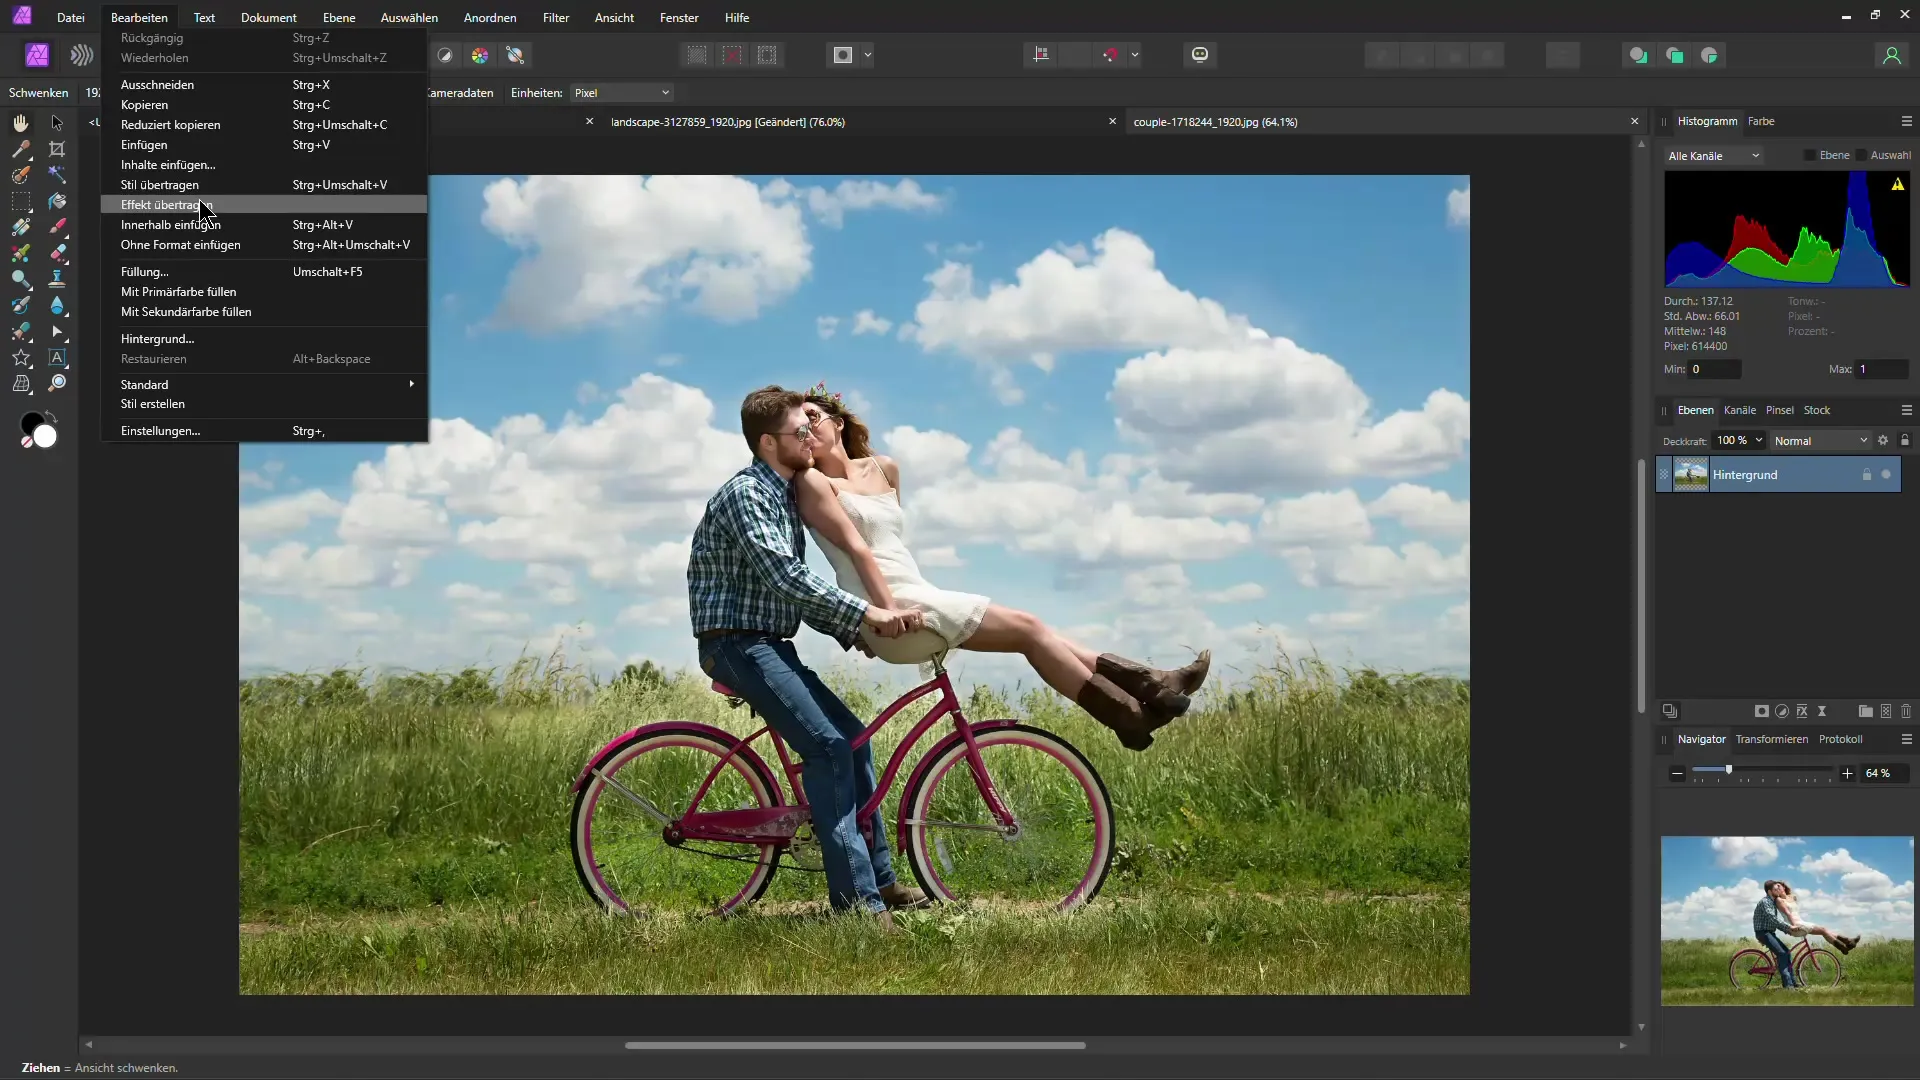
Task: Open the Deckkraft 100 % dropdown
Action: coord(1739,440)
